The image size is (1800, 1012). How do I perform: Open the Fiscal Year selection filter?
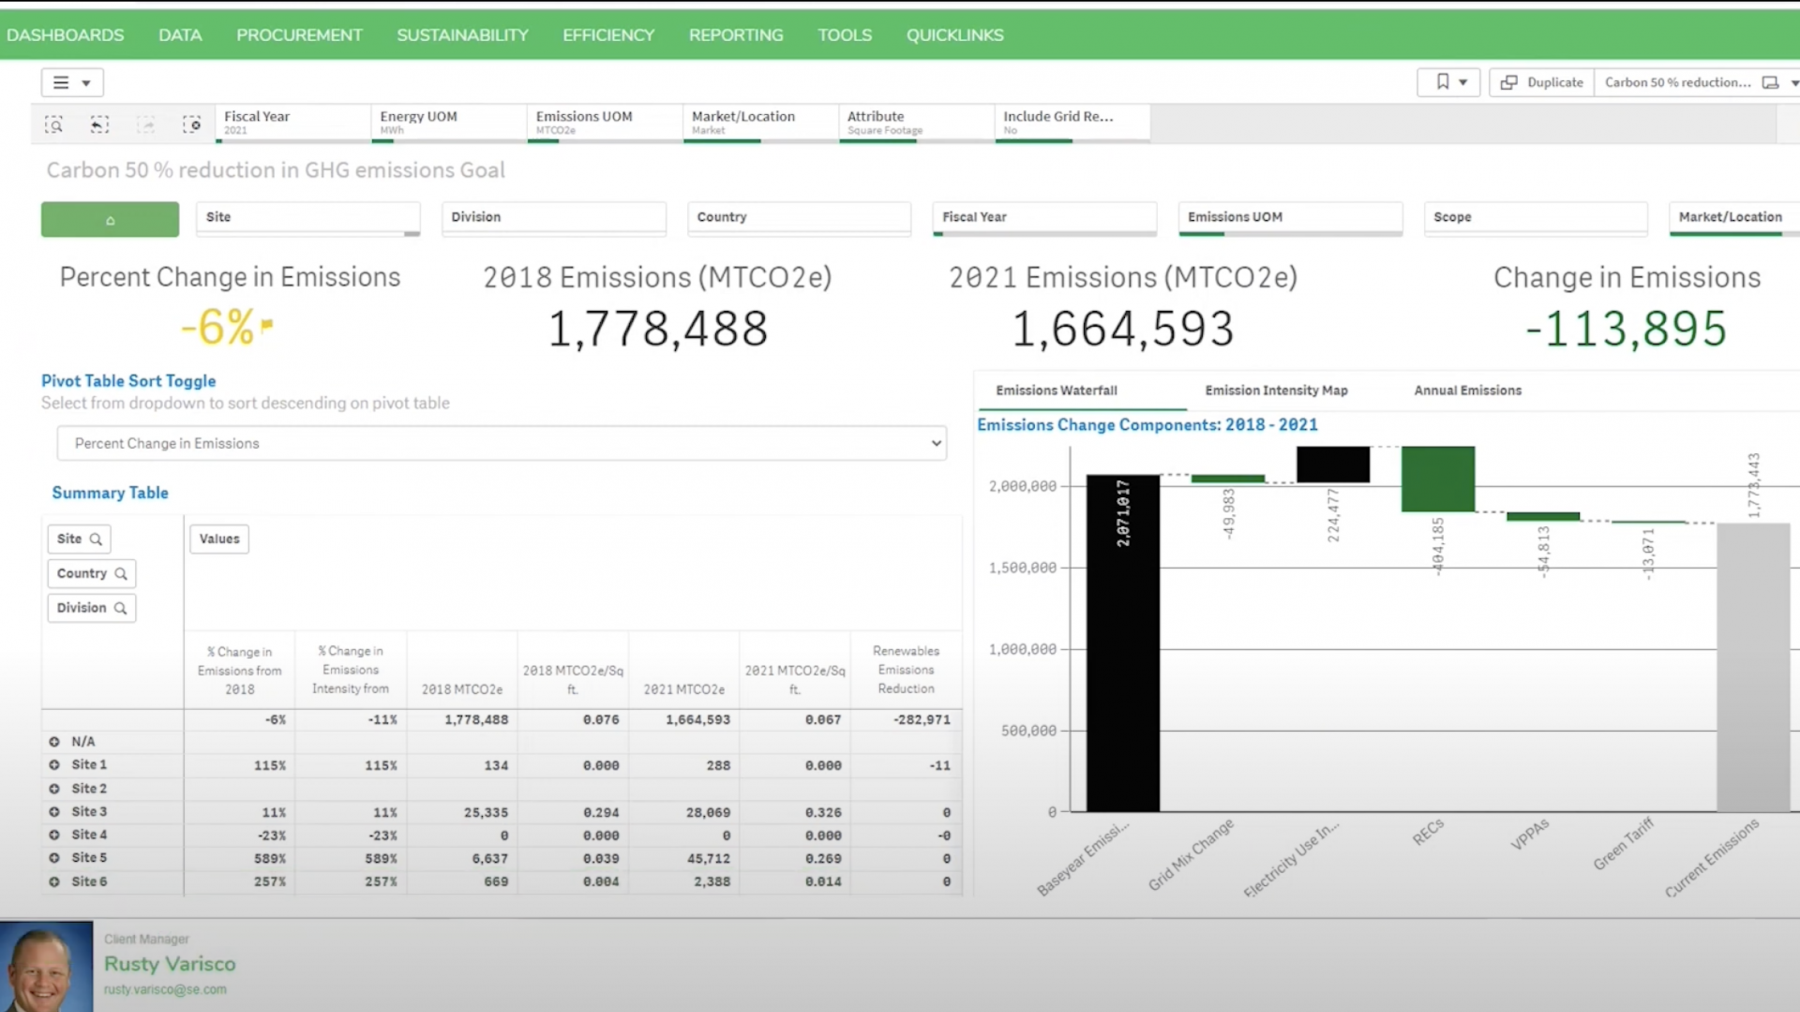point(292,122)
